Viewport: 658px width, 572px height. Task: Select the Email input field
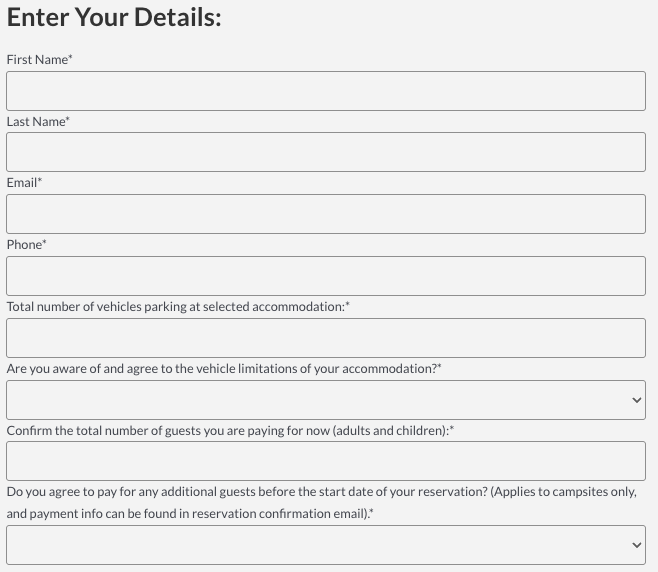click(326, 214)
